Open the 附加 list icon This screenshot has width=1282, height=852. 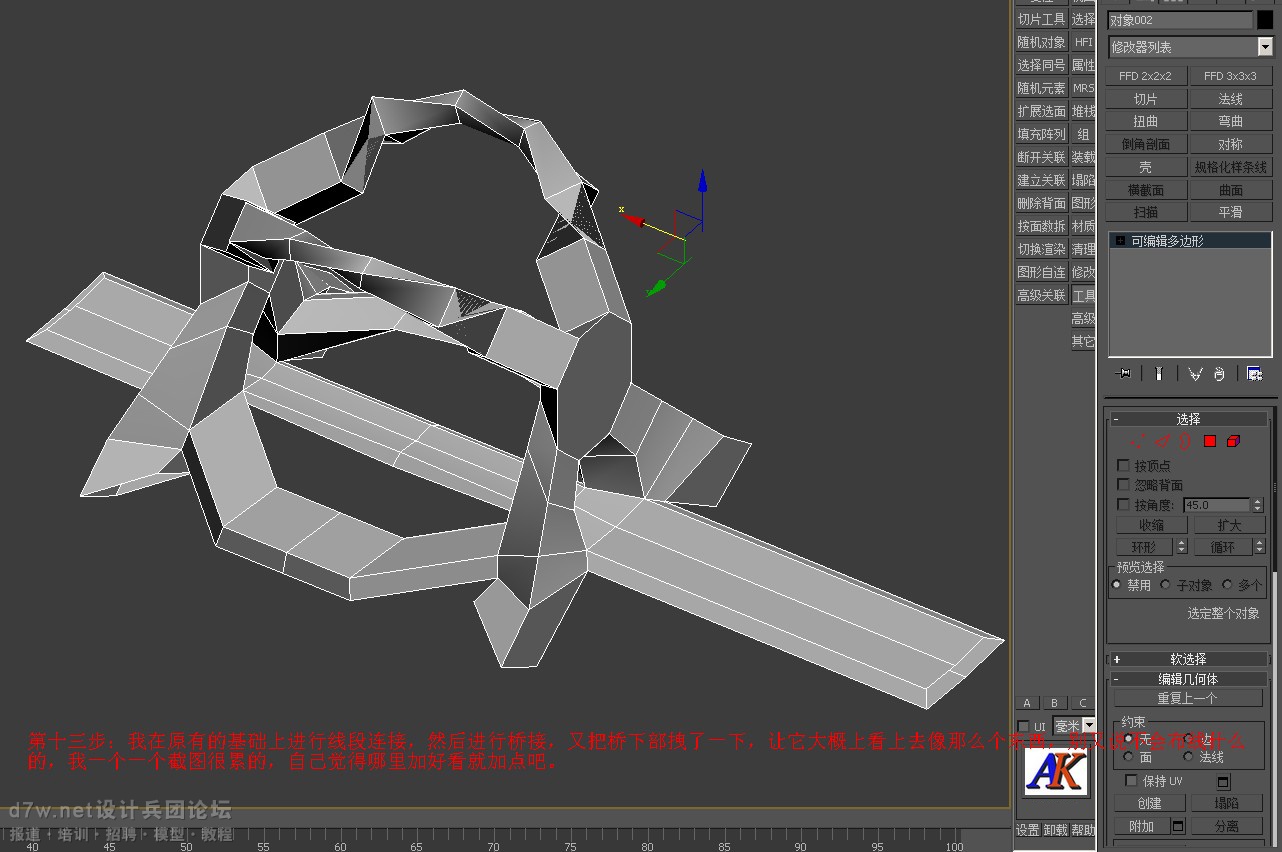point(1178,826)
